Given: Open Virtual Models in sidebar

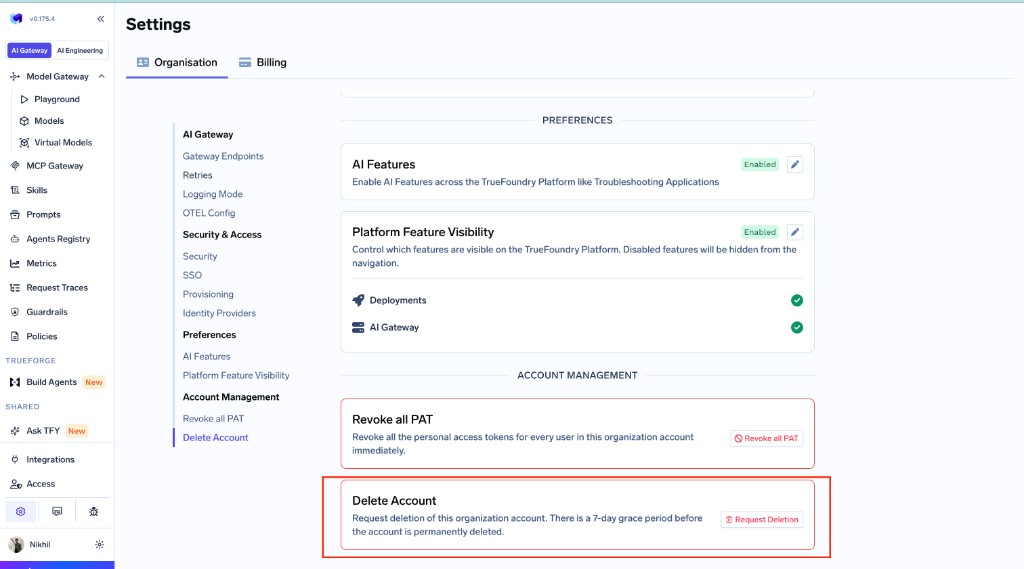Looking at the screenshot, I should click(63, 142).
